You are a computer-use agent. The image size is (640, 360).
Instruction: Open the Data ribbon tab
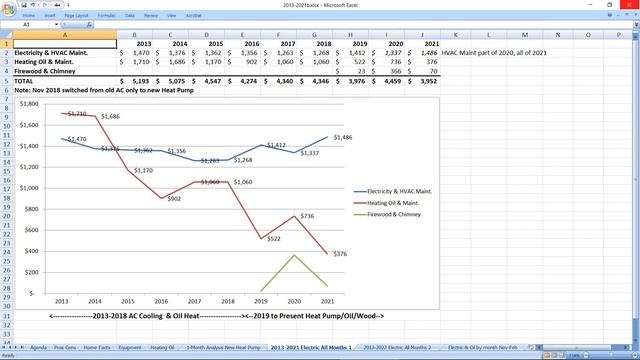tap(130, 16)
